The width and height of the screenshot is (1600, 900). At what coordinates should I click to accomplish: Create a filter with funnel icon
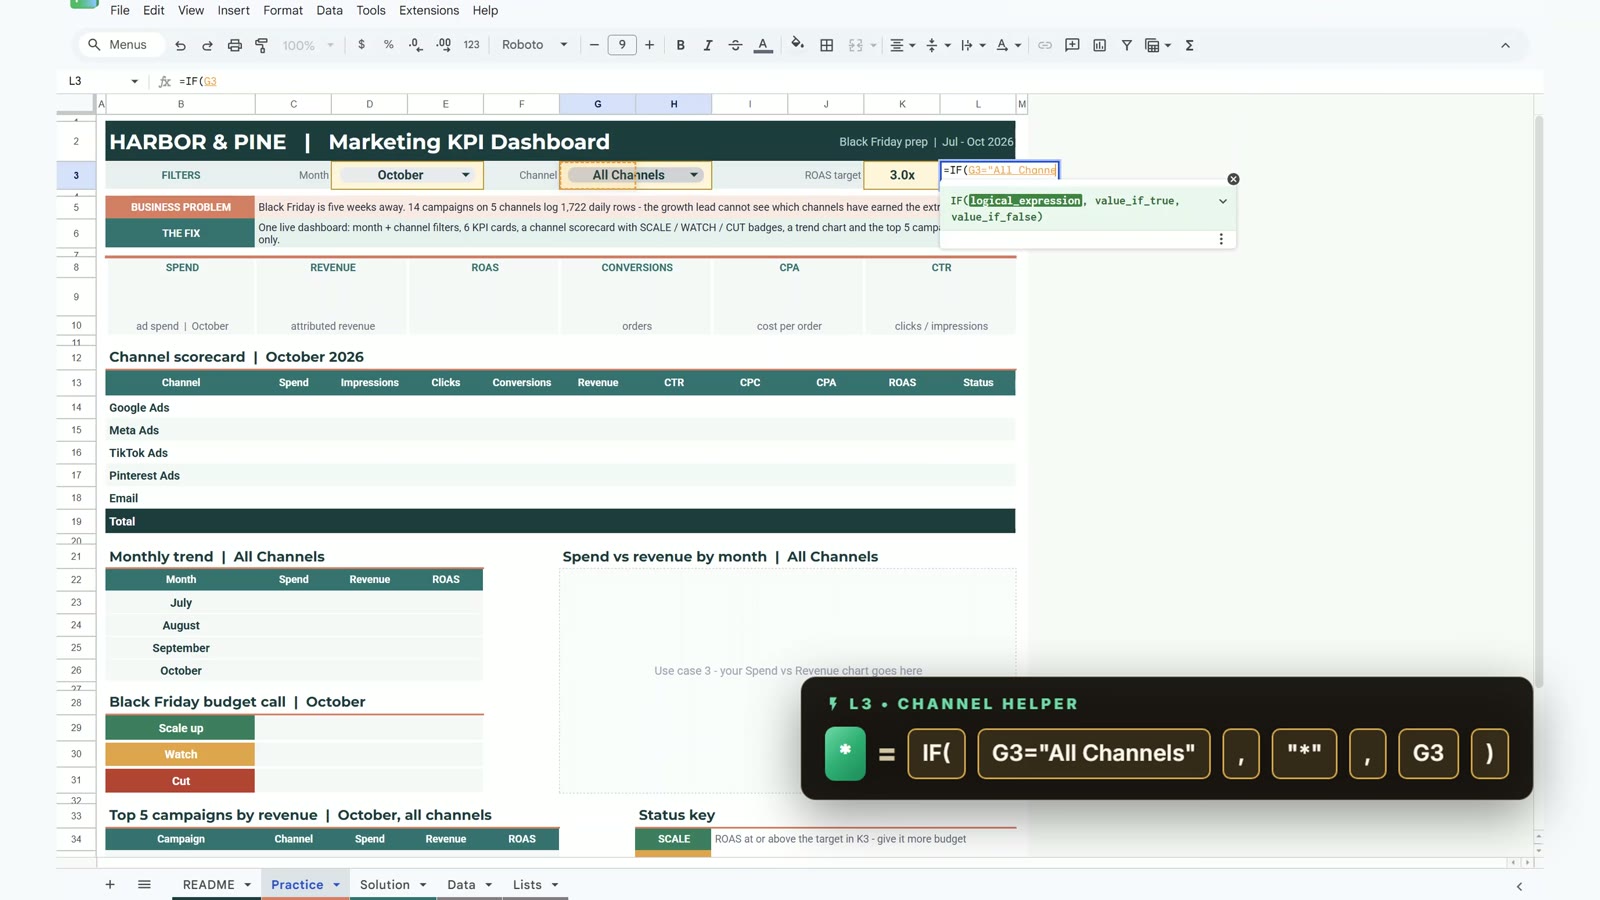[x=1126, y=45]
